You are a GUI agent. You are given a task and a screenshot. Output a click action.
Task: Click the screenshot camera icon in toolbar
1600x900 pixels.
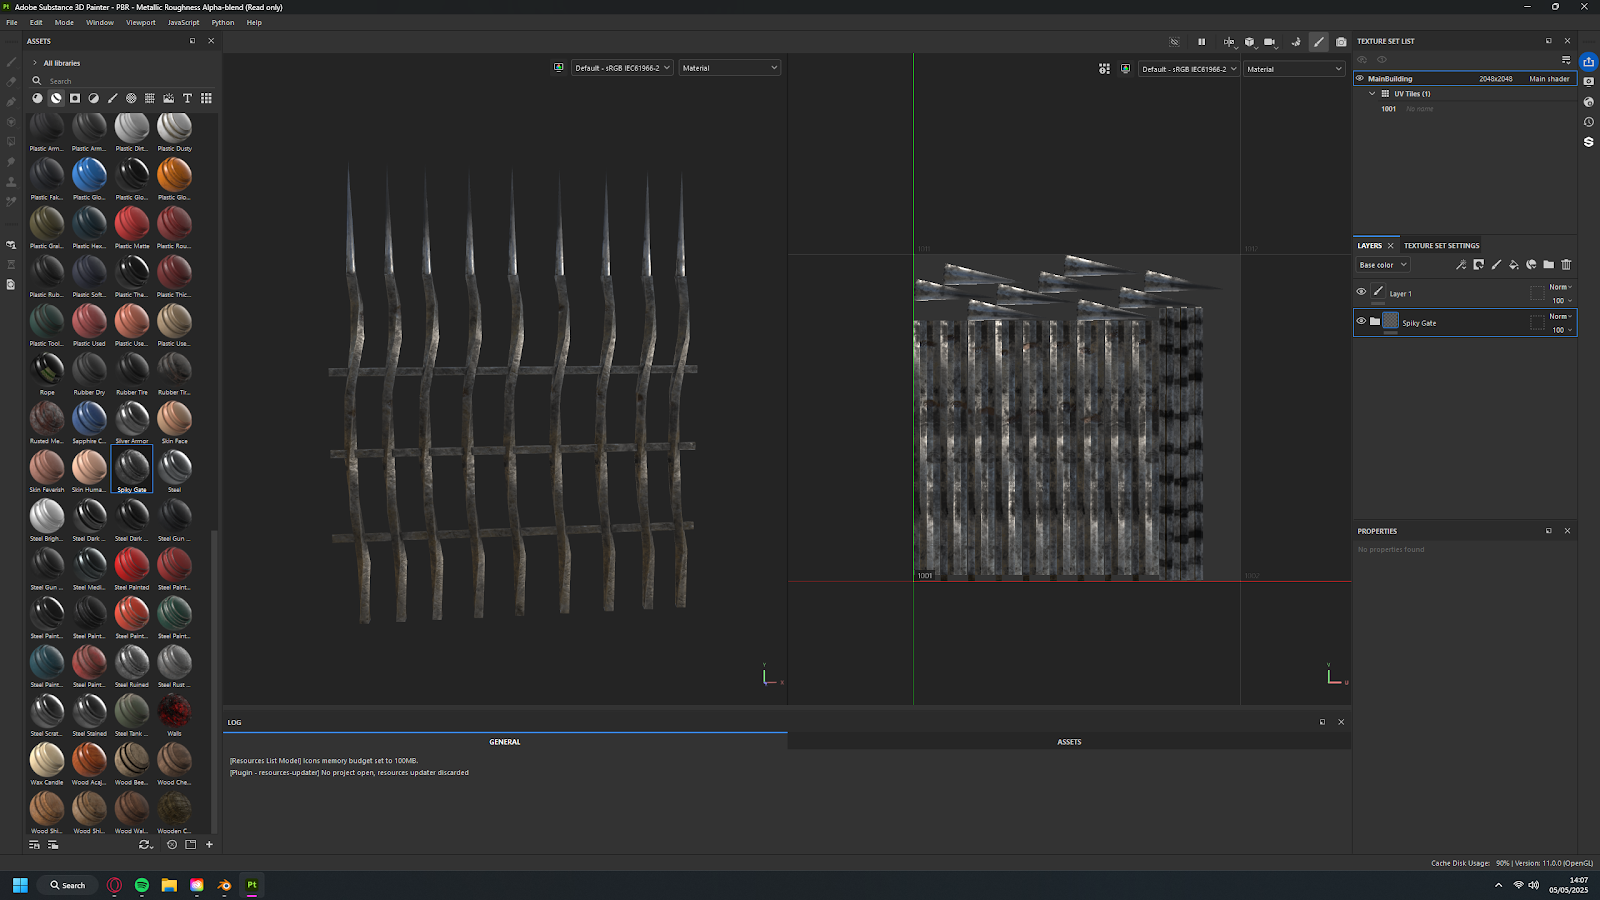point(1341,42)
